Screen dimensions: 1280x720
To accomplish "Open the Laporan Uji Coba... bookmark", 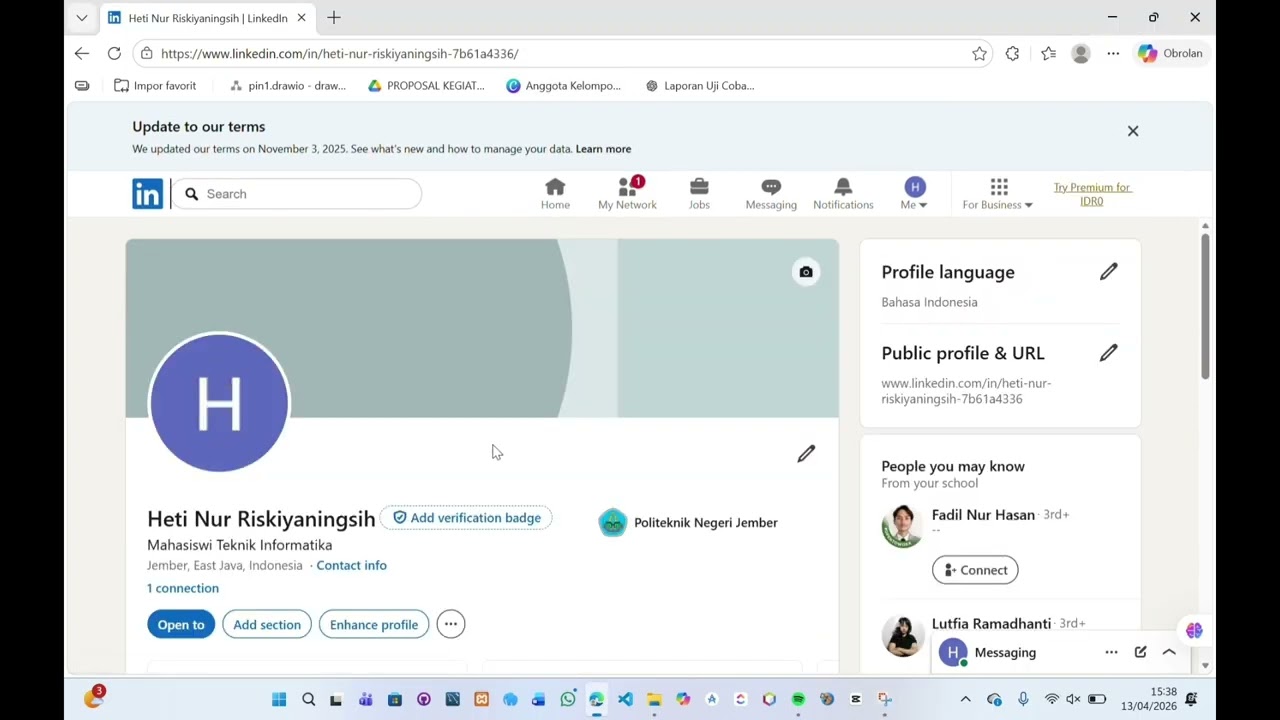I will click(700, 86).
